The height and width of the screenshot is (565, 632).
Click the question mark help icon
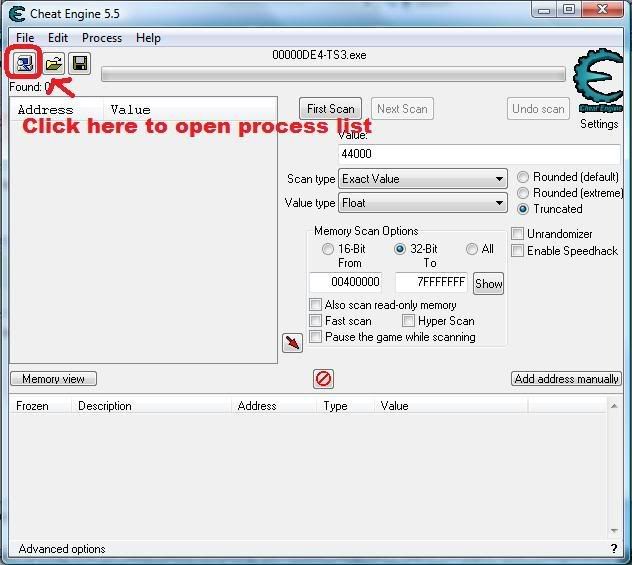click(614, 548)
